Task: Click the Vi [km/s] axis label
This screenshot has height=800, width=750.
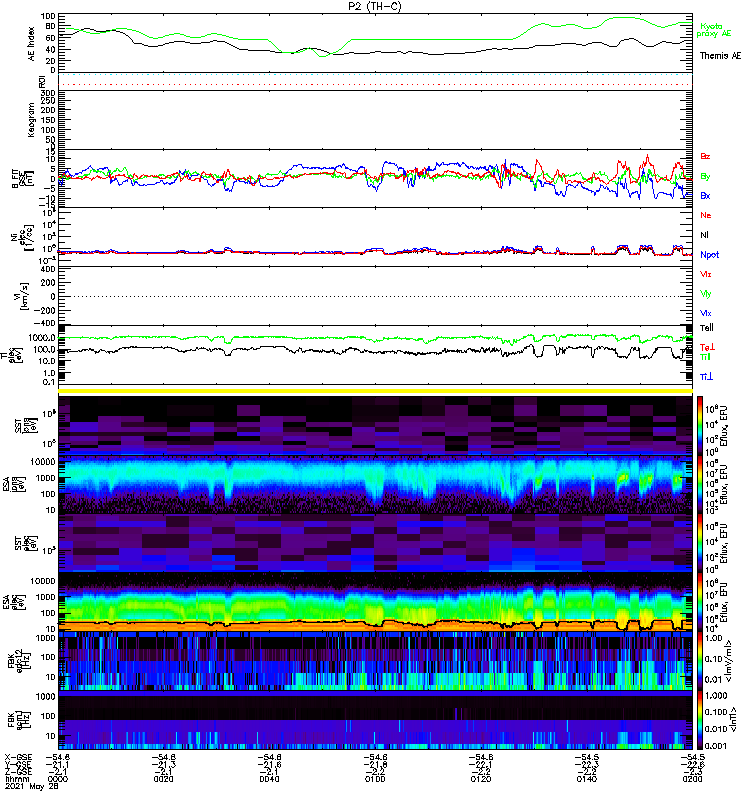Action: (22, 296)
